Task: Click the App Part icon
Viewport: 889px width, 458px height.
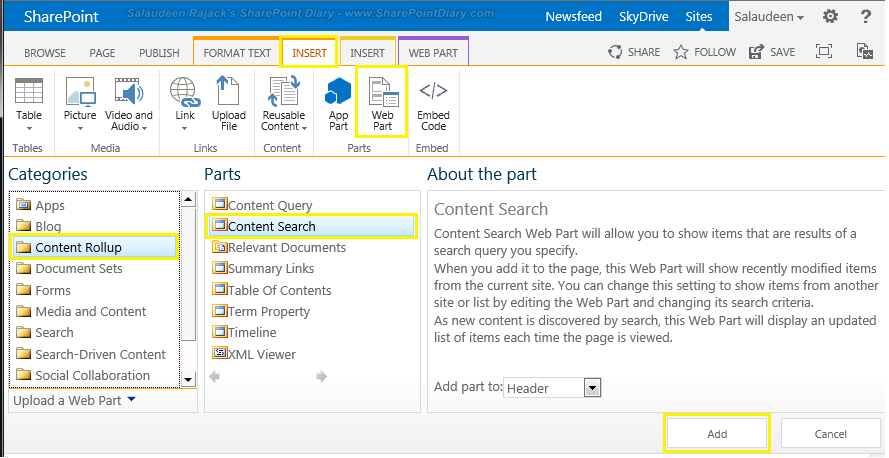Action: pos(338,91)
